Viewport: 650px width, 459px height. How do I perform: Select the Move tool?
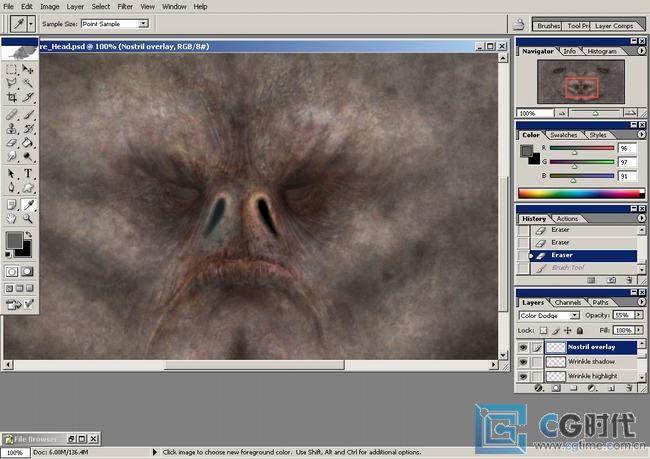pyautogui.click(x=27, y=69)
